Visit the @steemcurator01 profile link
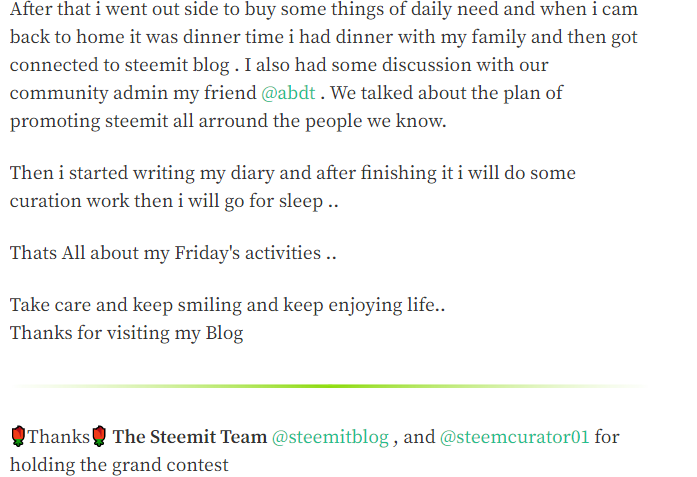697x477 pixels. point(514,437)
